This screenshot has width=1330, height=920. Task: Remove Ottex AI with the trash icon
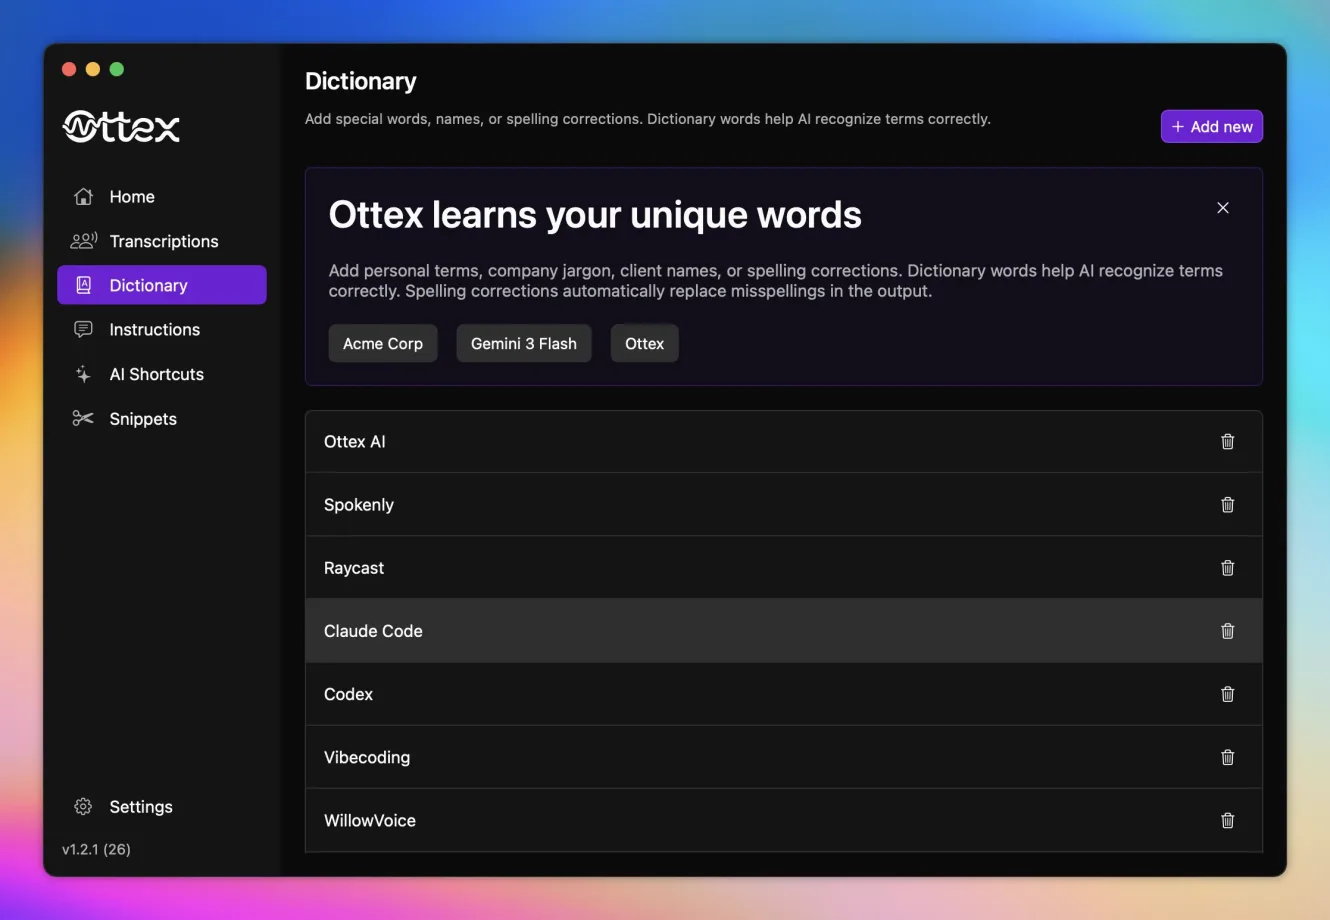pyautogui.click(x=1227, y=441)
